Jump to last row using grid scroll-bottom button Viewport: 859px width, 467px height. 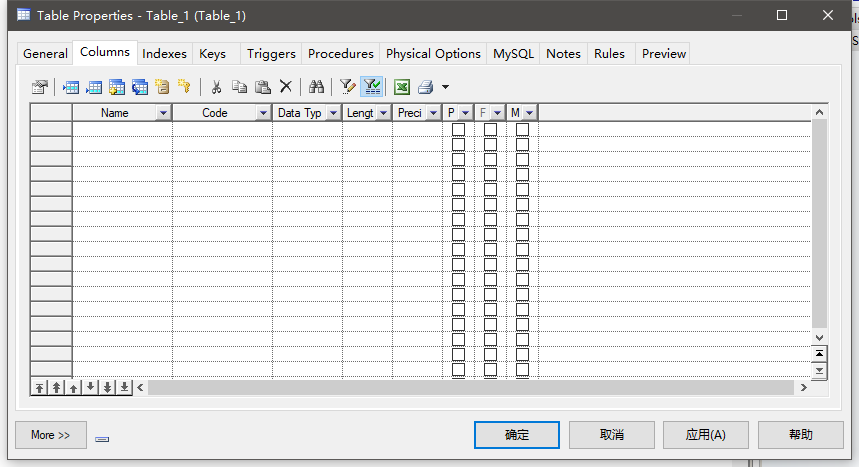pyautogui.click(x=819, y=371)
